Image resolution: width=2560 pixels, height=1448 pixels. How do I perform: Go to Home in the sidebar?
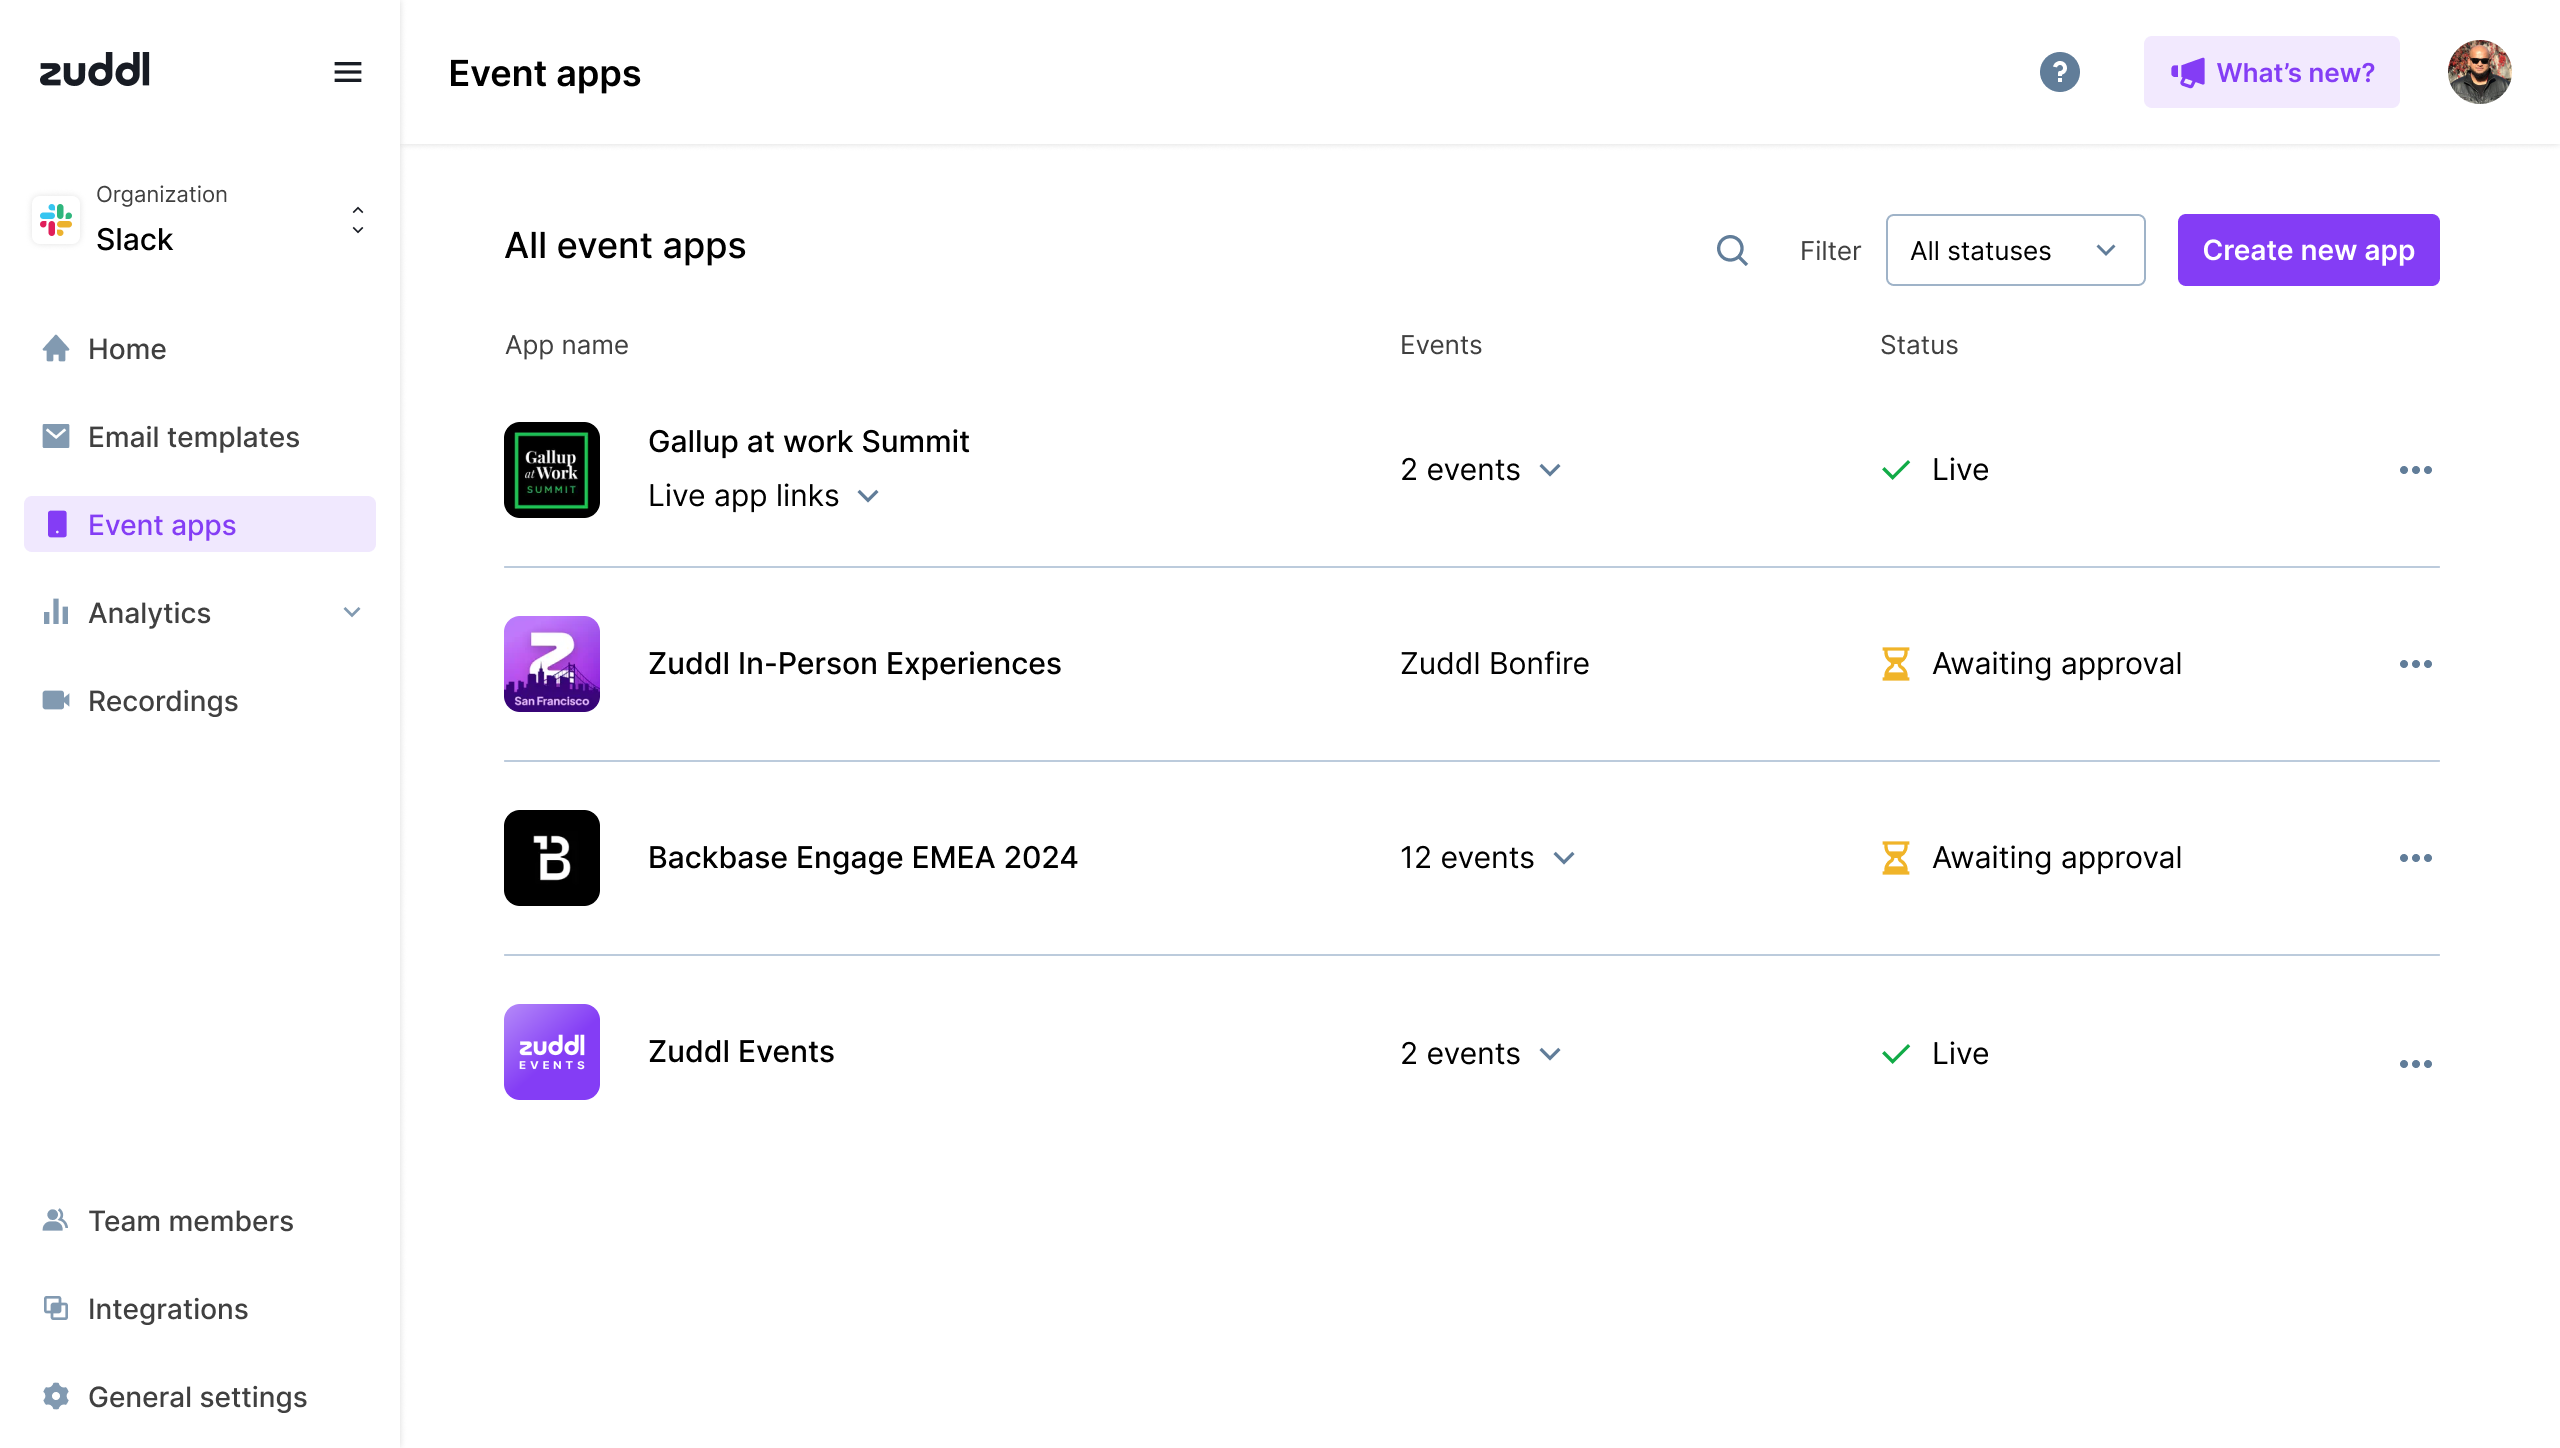coord(200,348)
